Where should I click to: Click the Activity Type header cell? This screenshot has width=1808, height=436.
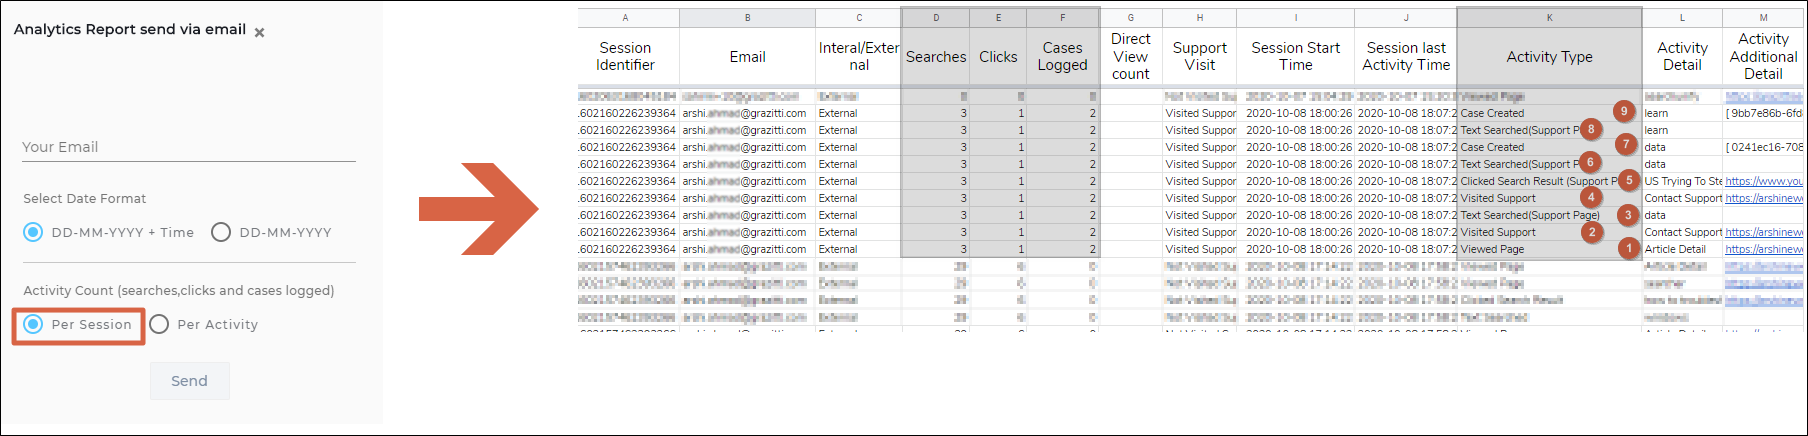[x=1549, y=57]
